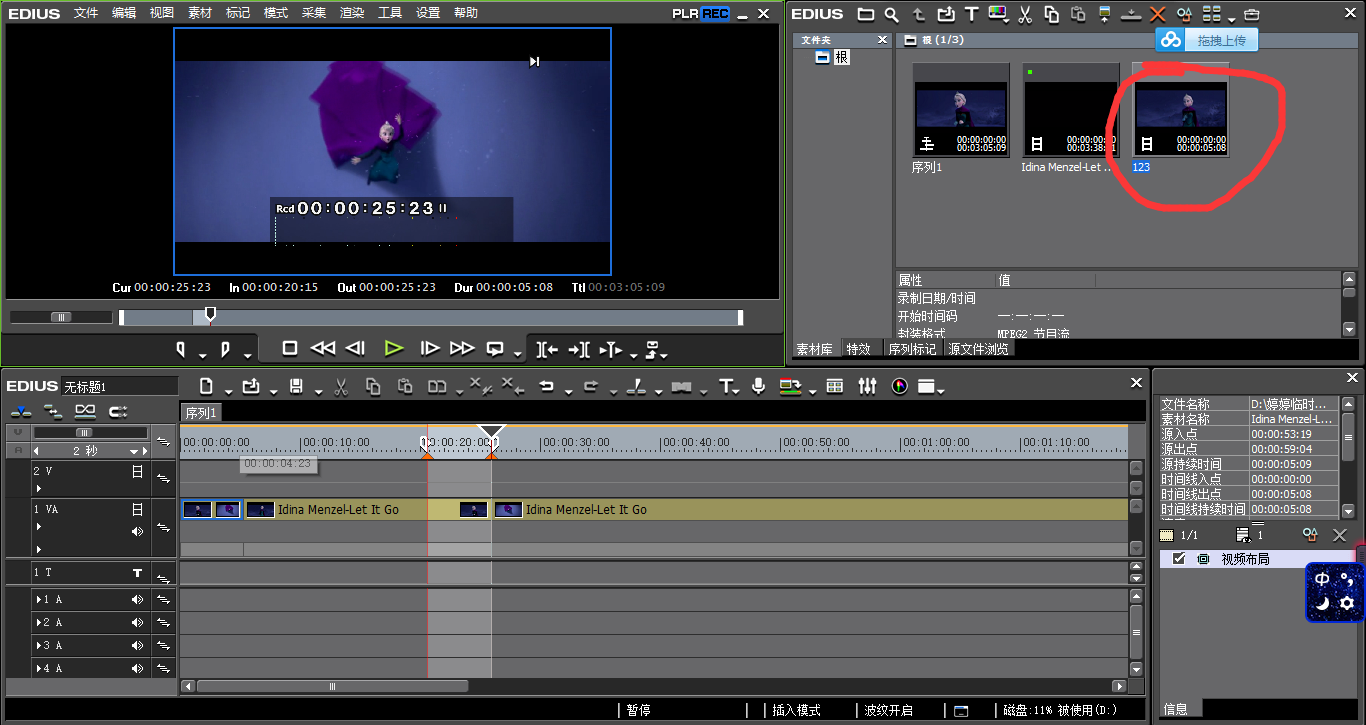Expand the 2 A audio track
Viewport: 1366px width, 725px height.
[38, 623]
